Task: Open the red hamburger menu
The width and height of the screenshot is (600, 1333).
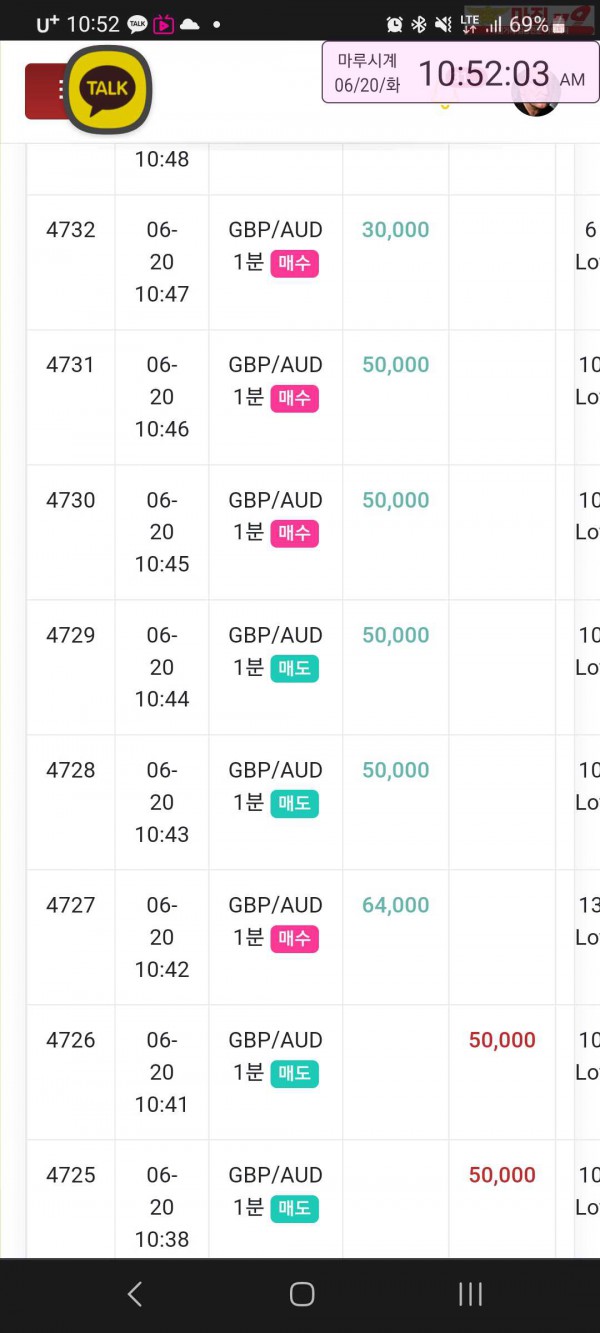Action: coord(45,91)
